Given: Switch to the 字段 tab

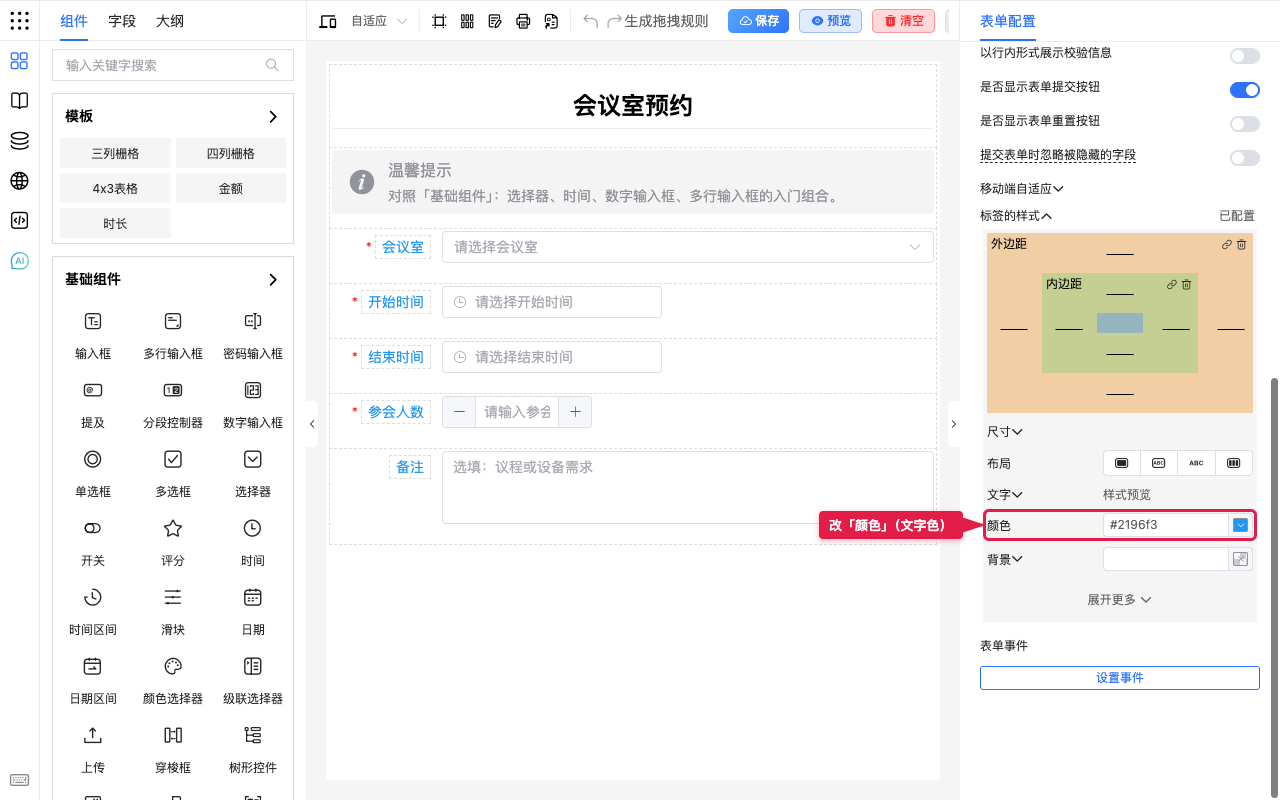Looking at the screenshot, I should pos(122,21).
